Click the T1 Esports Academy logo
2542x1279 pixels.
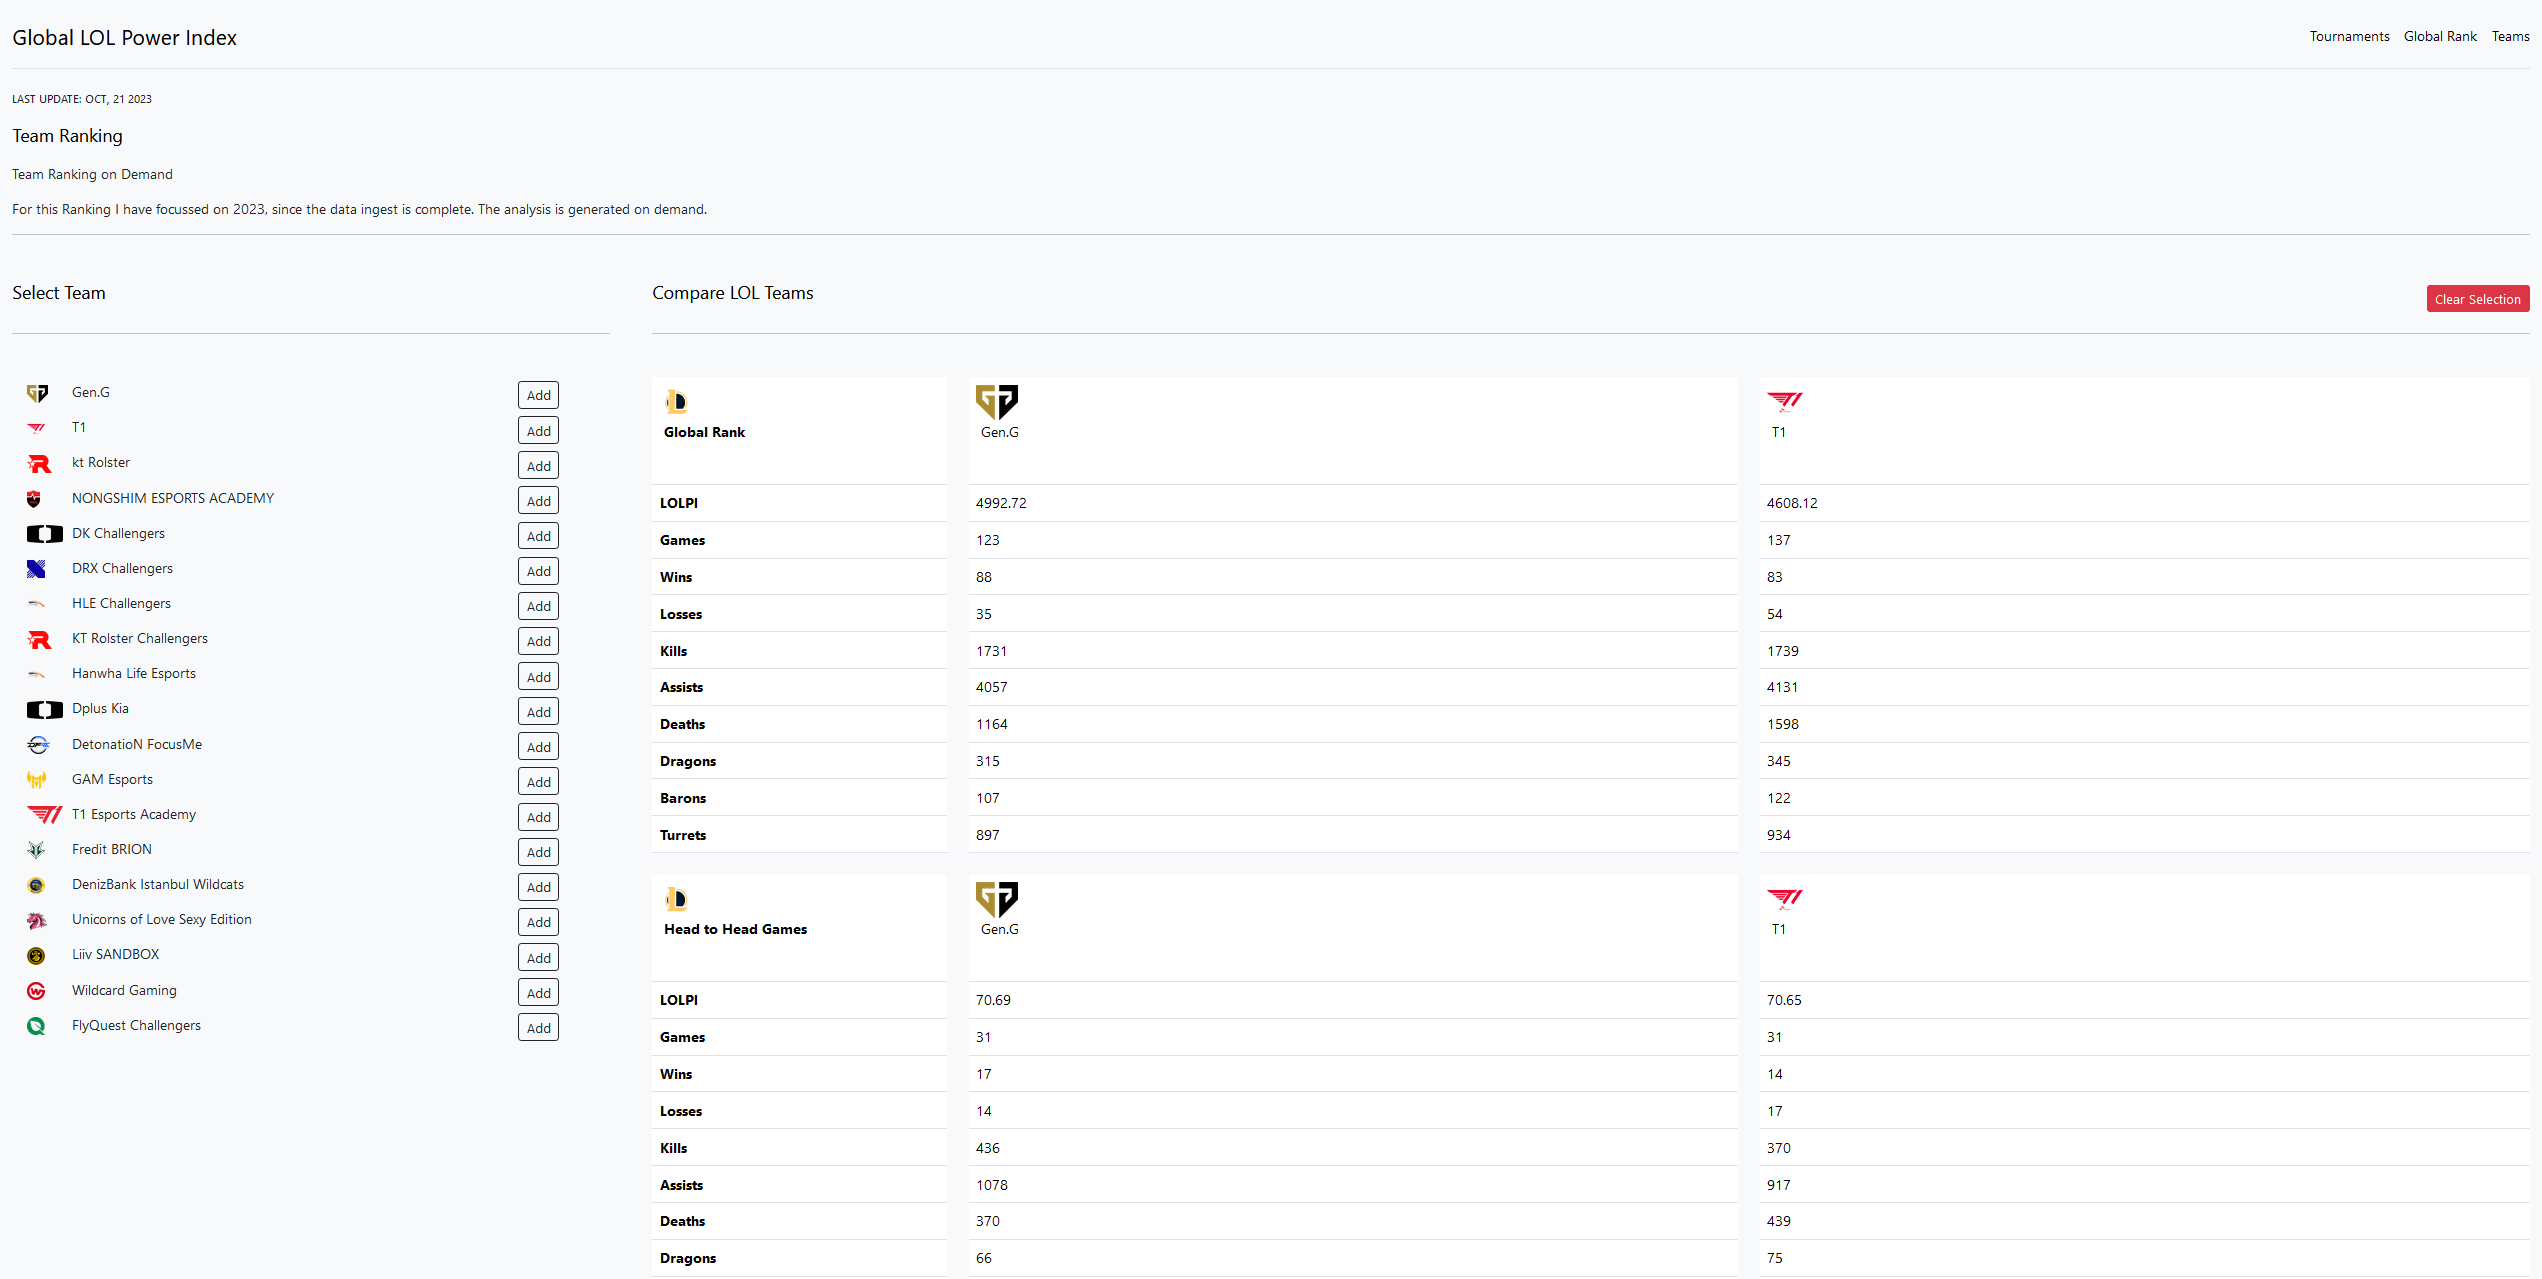[x=44, y=815]
